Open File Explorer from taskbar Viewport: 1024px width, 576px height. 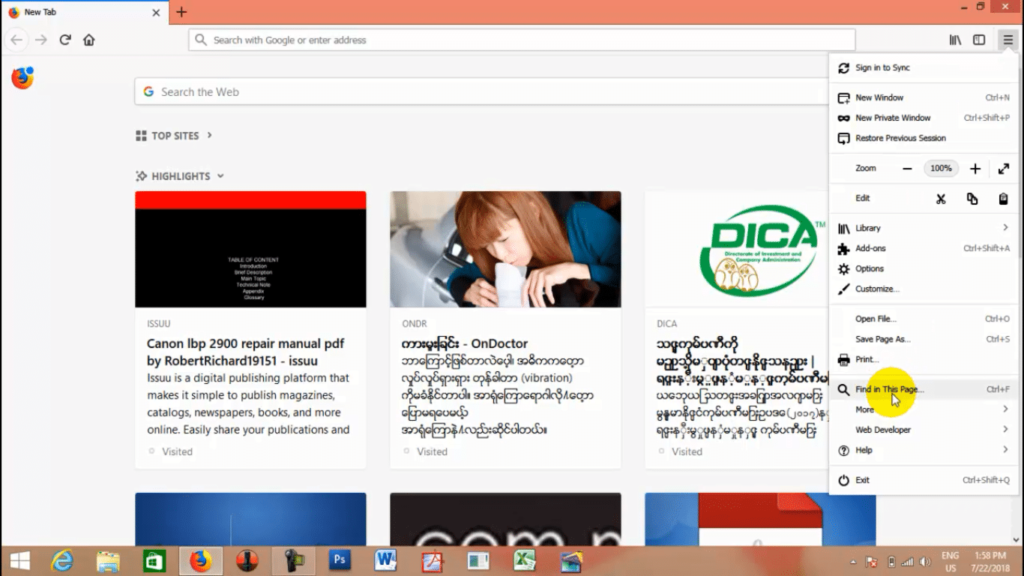(x=108, y=561)
